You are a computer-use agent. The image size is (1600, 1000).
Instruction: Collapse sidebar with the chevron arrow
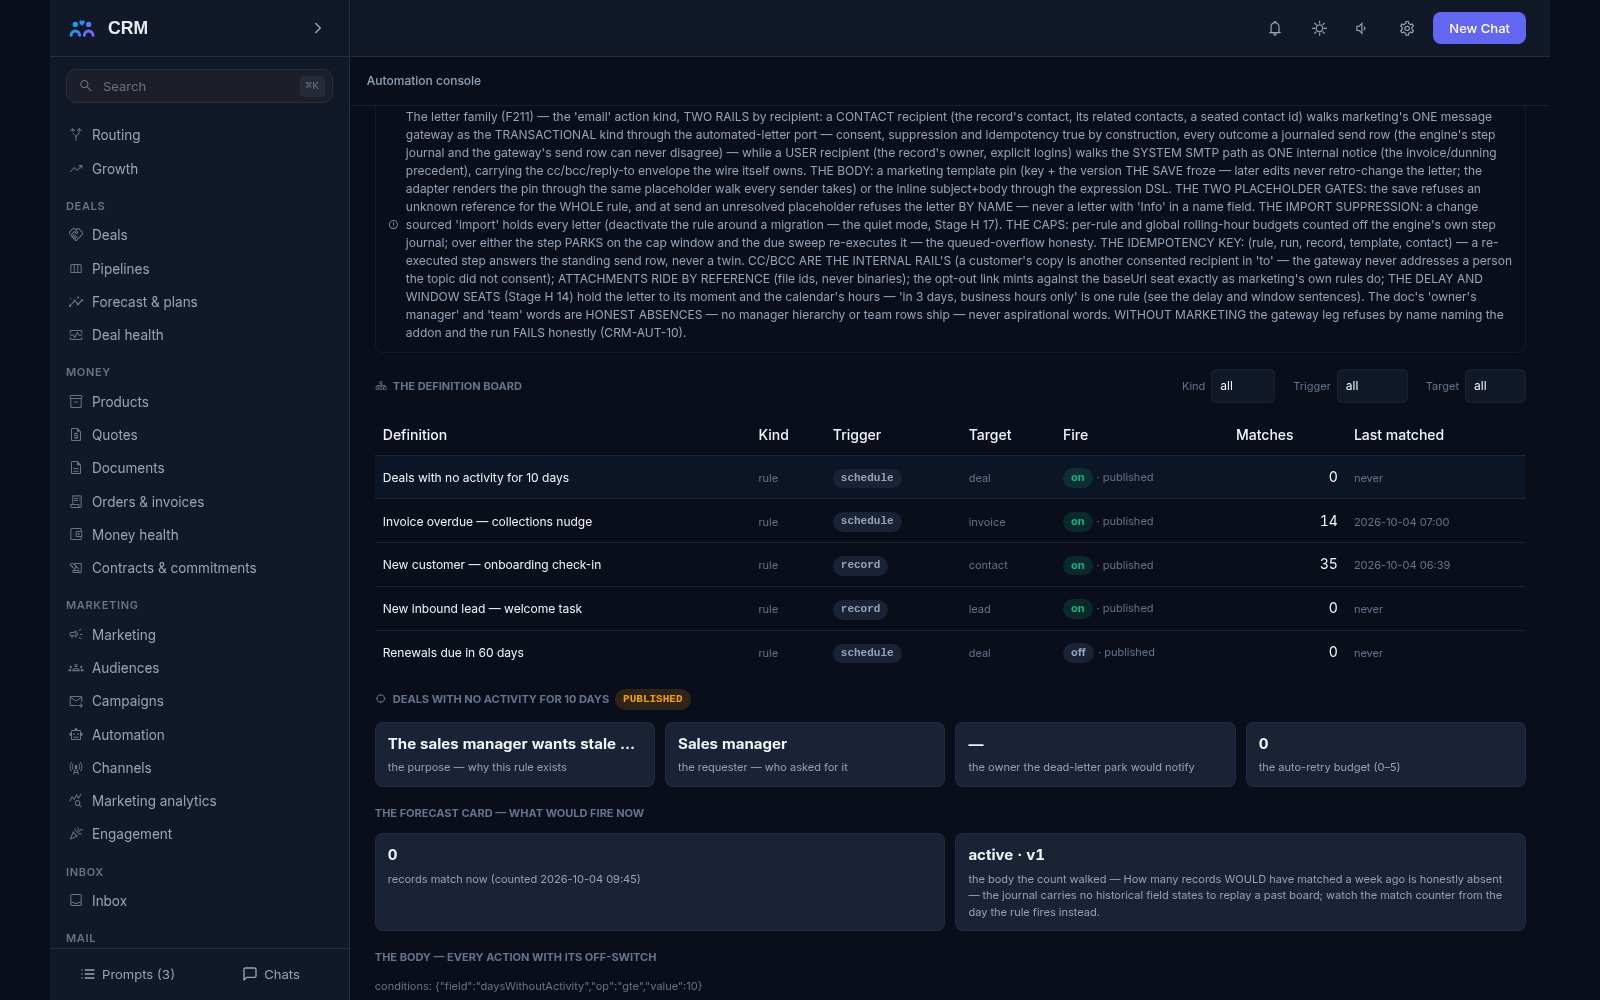click(x=318, y=28)
